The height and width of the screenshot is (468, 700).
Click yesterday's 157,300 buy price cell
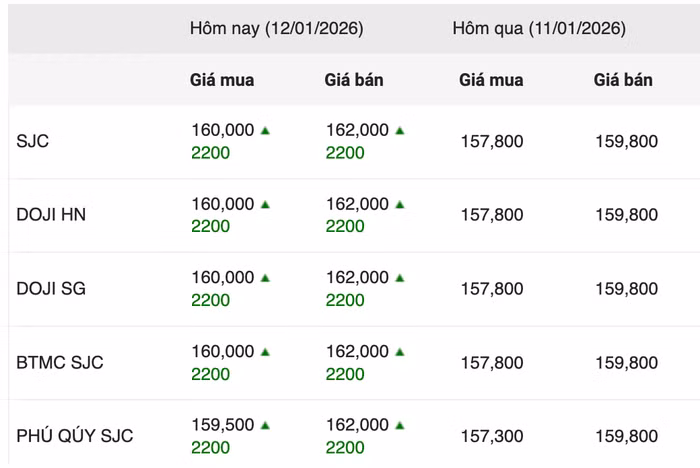click(492, 436)
